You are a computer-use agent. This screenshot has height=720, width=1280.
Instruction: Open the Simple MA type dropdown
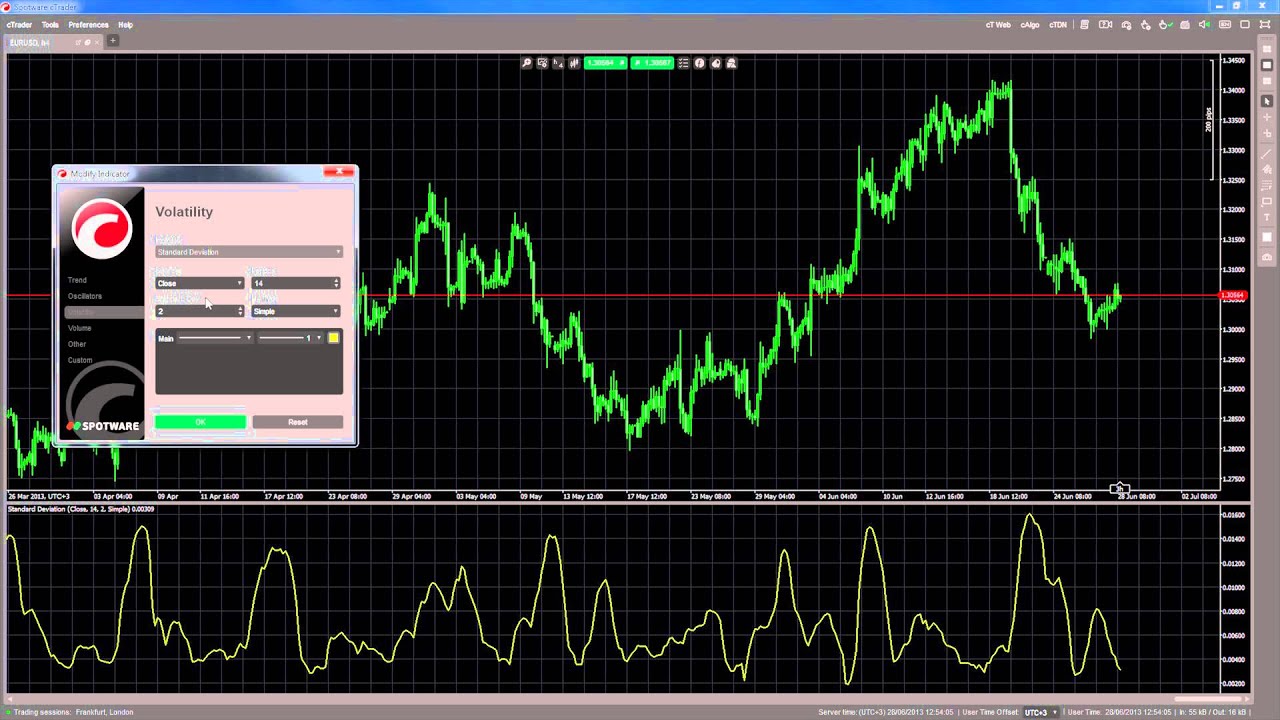click(x=296, y=312)
